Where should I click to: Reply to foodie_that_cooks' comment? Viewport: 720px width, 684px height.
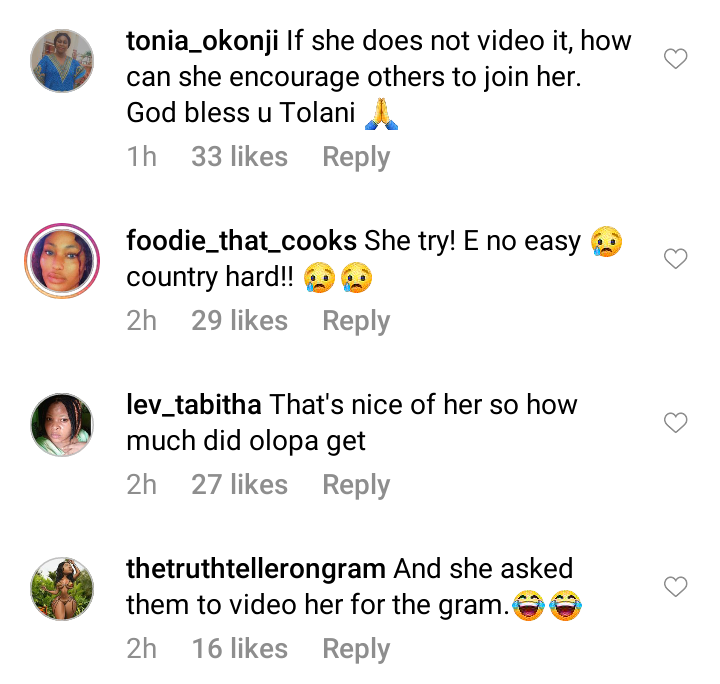click(356, 321)
